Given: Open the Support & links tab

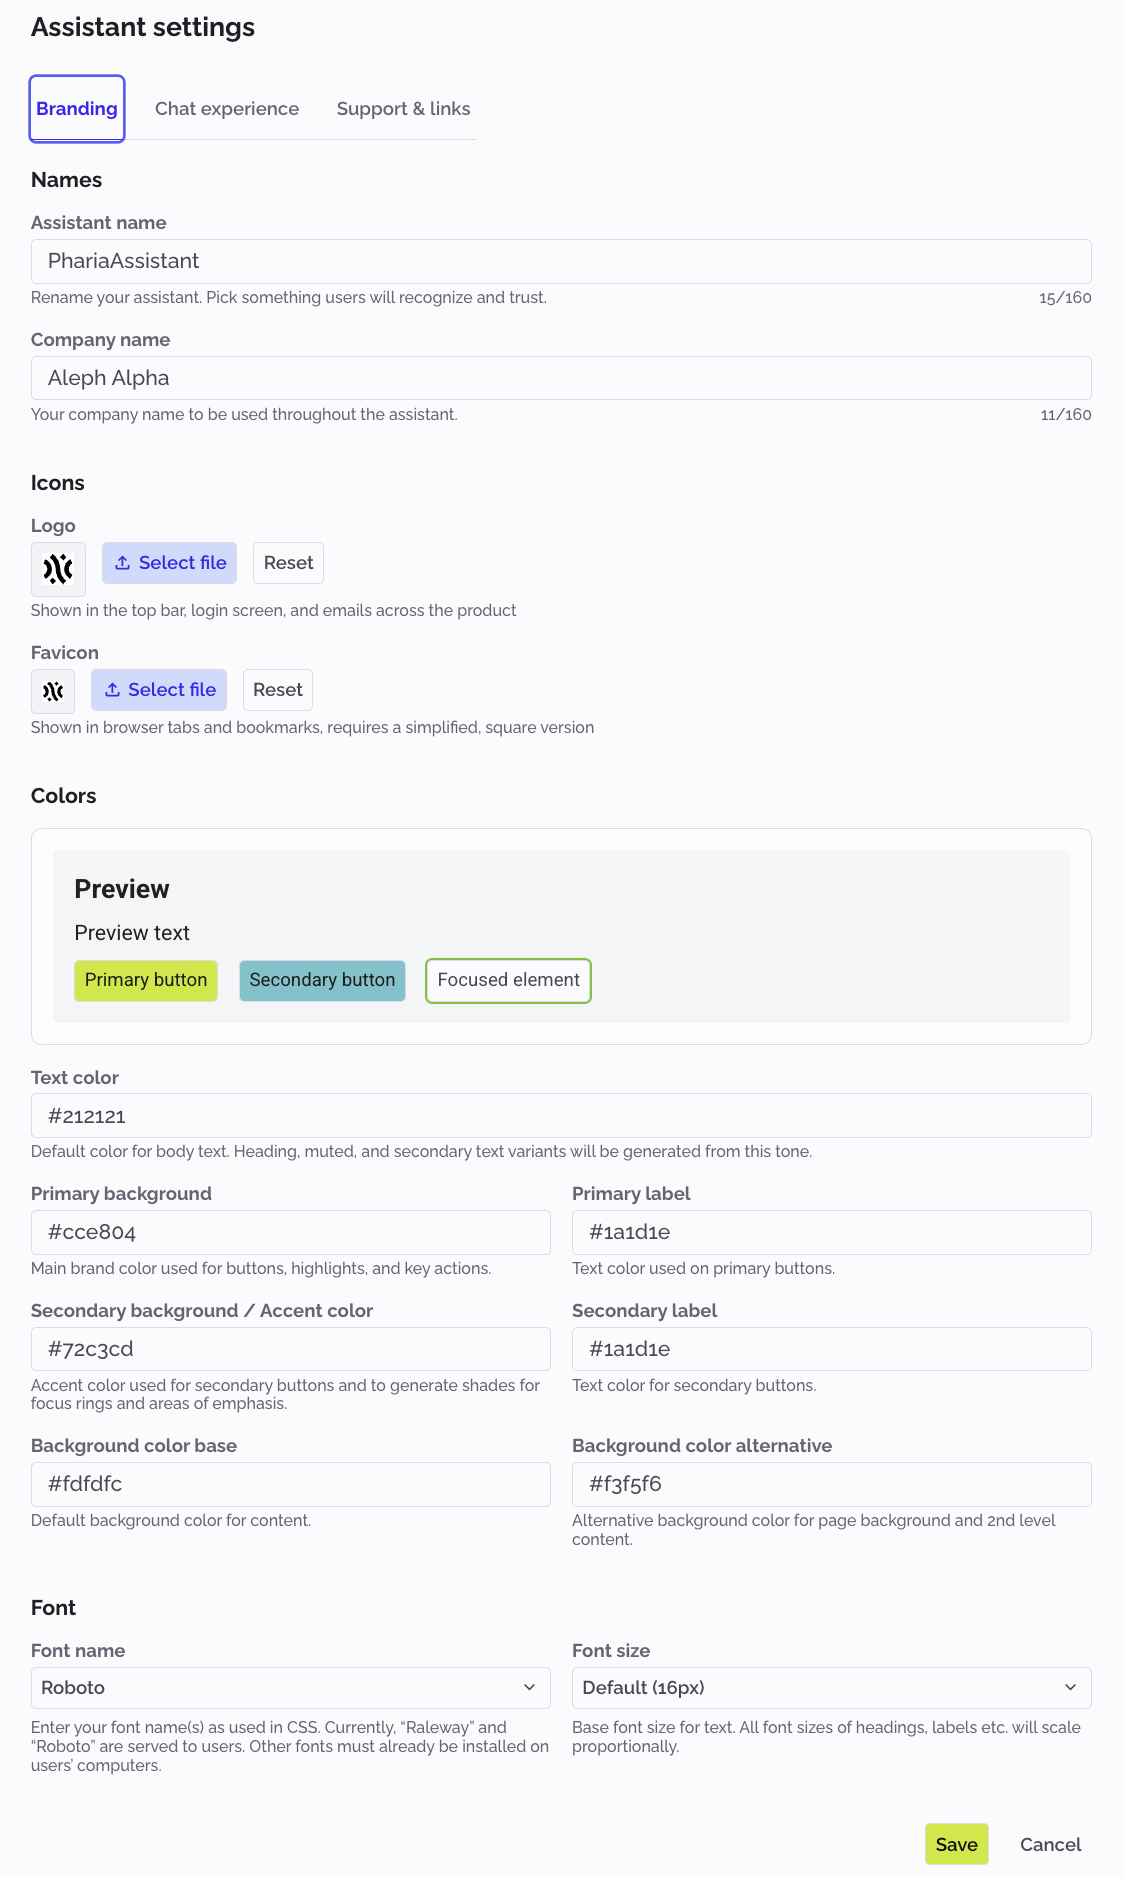Looking at the screenshot, I should pyautogui.click(x=403, y=108).
